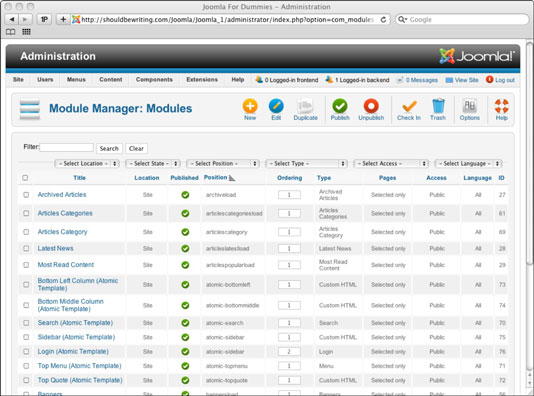
Task: Toggle published status for Login (Atomic Template)
Action: tap(185, 351)
